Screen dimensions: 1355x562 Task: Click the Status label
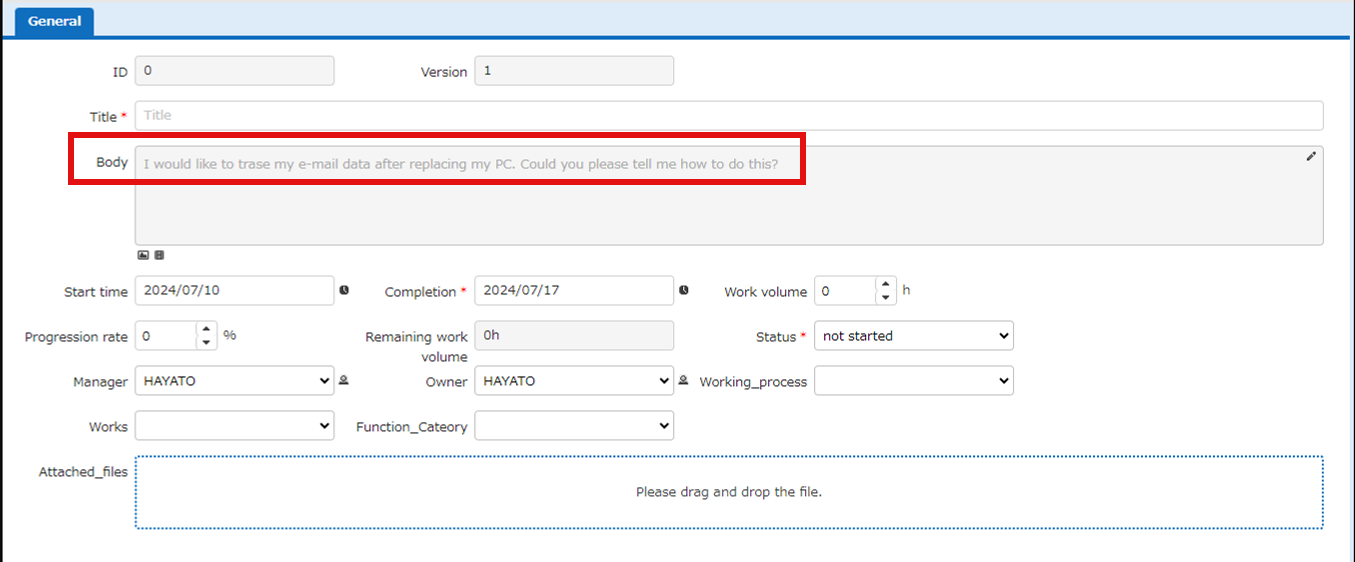click(775, 337)
